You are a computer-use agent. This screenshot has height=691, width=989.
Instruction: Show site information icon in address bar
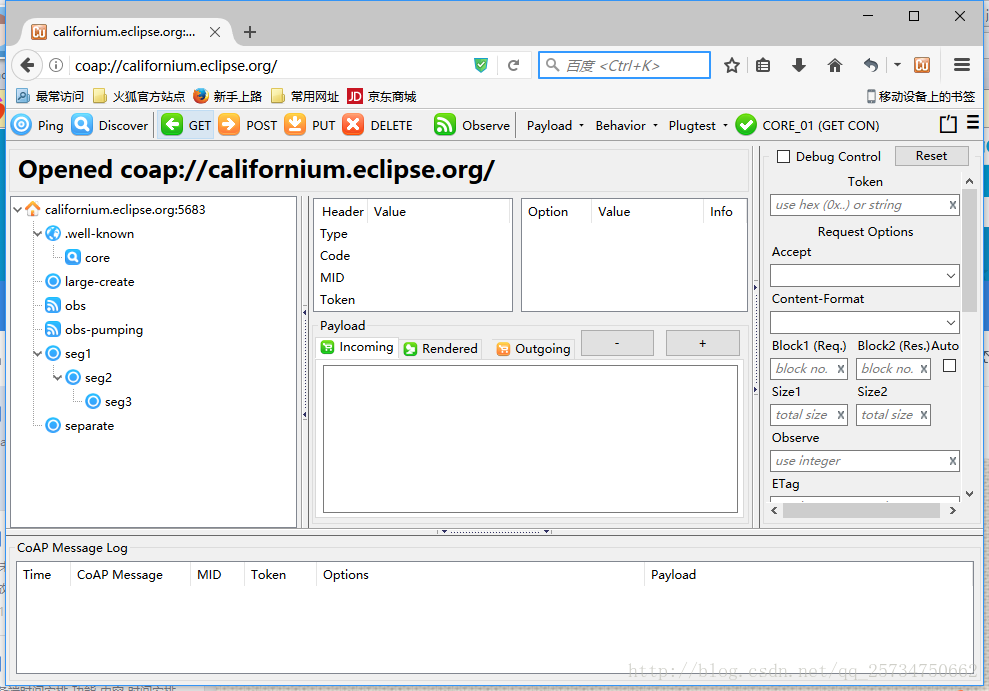tap(56, 65)
